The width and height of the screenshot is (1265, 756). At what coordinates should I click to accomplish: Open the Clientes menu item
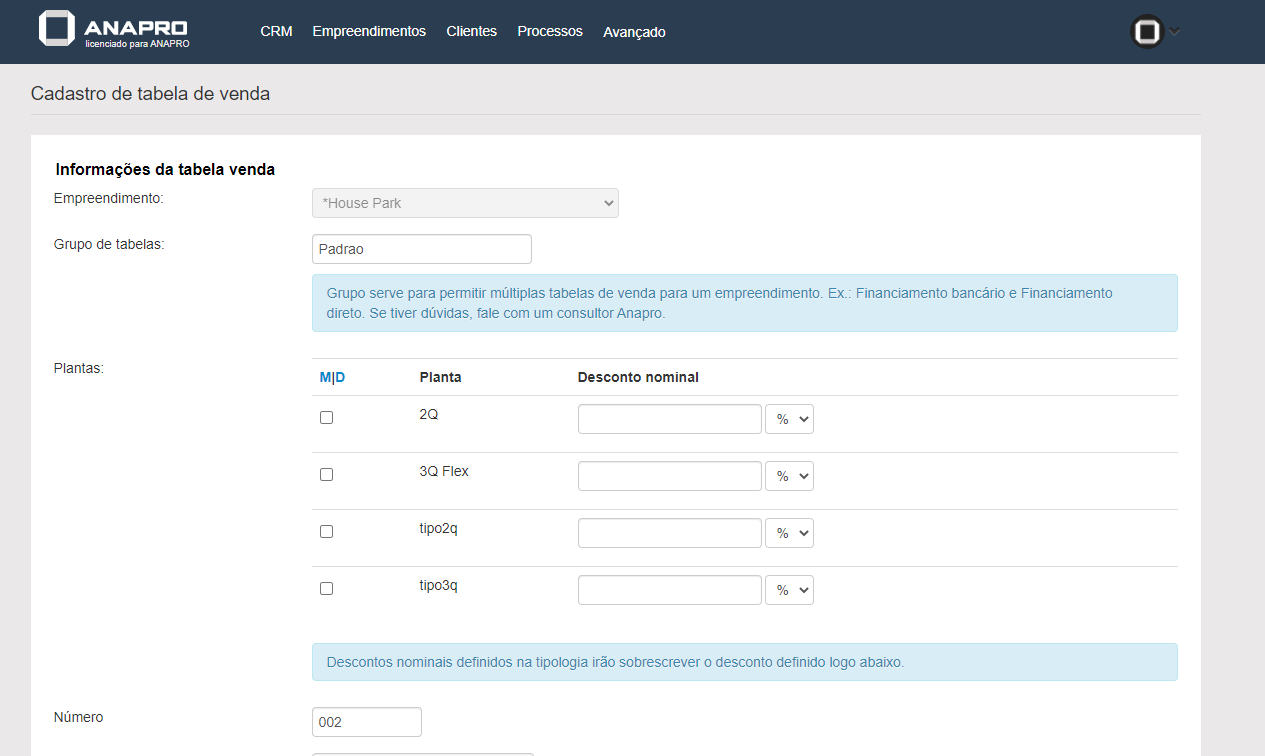pos(471,32)
